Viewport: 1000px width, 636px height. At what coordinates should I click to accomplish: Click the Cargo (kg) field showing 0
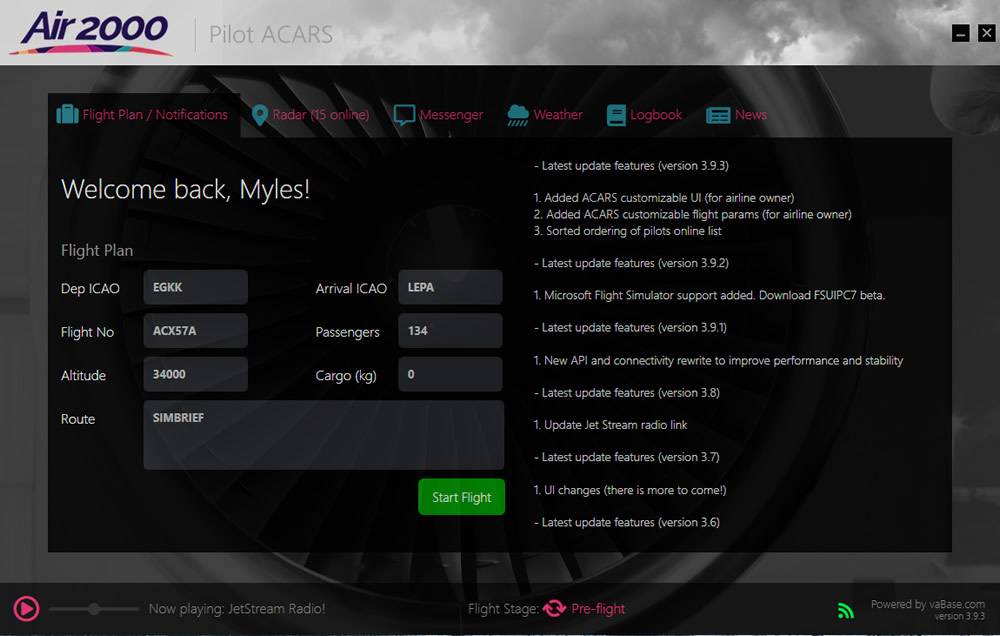(x=450, y=374)
